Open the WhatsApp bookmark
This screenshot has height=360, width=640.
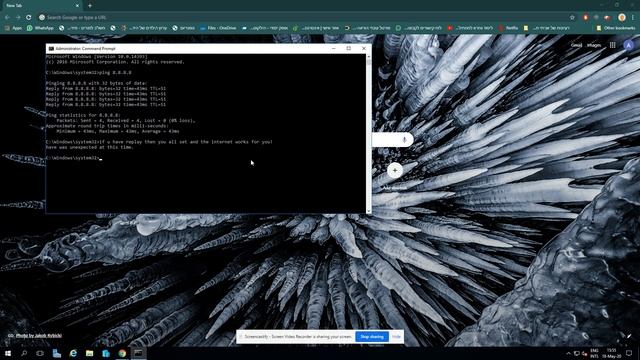pos(40,28)
